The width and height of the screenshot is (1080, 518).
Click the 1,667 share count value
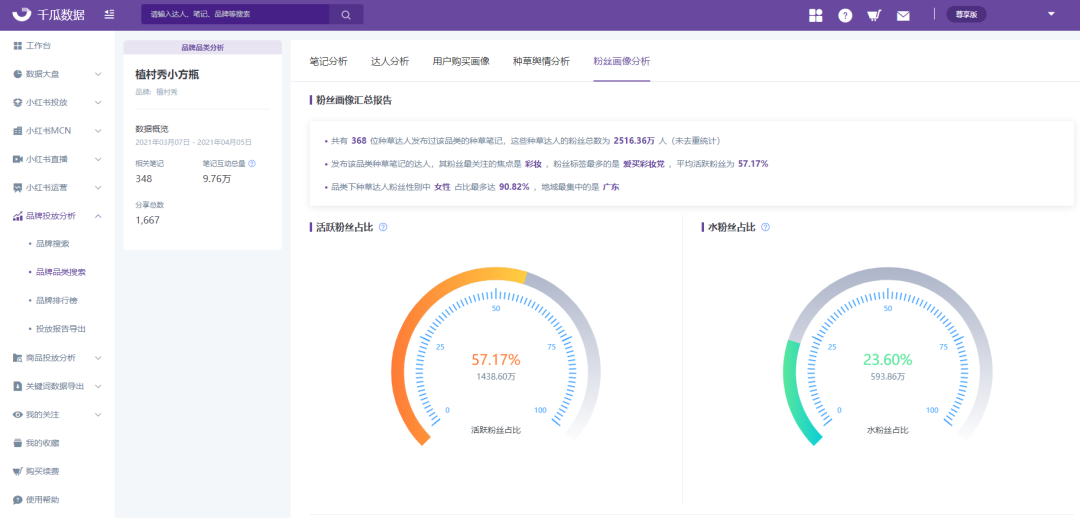point(148,220)
